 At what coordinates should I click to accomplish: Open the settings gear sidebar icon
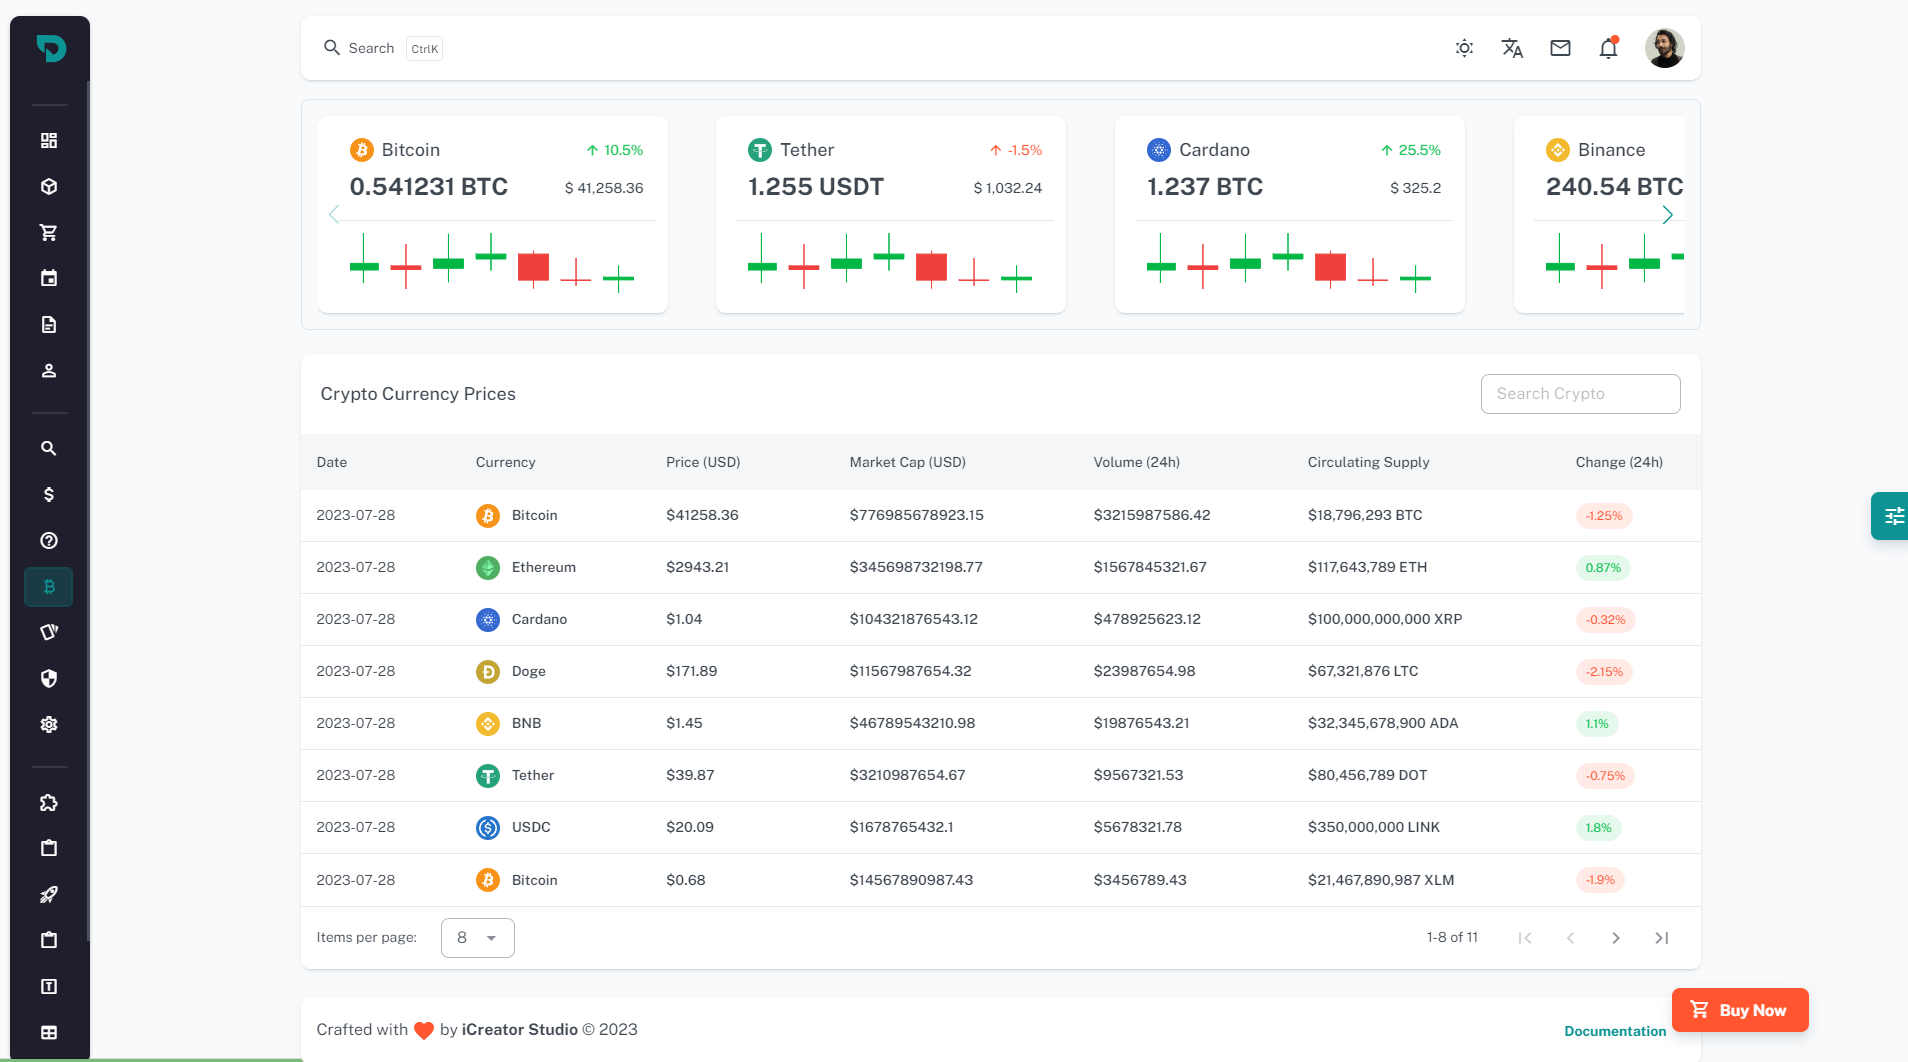pyautogui.click(x=48, y=725)
